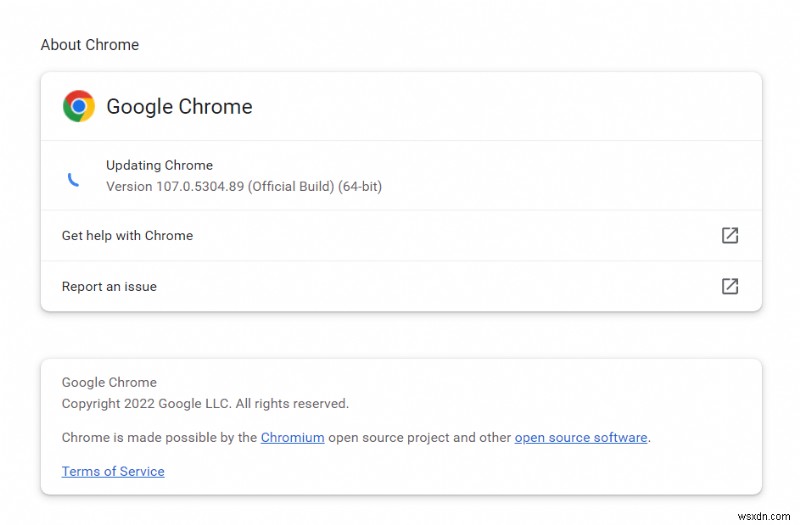The image size is (800, 525).
Task: Click the About Chrome page heading
Action: coord(90,45)
